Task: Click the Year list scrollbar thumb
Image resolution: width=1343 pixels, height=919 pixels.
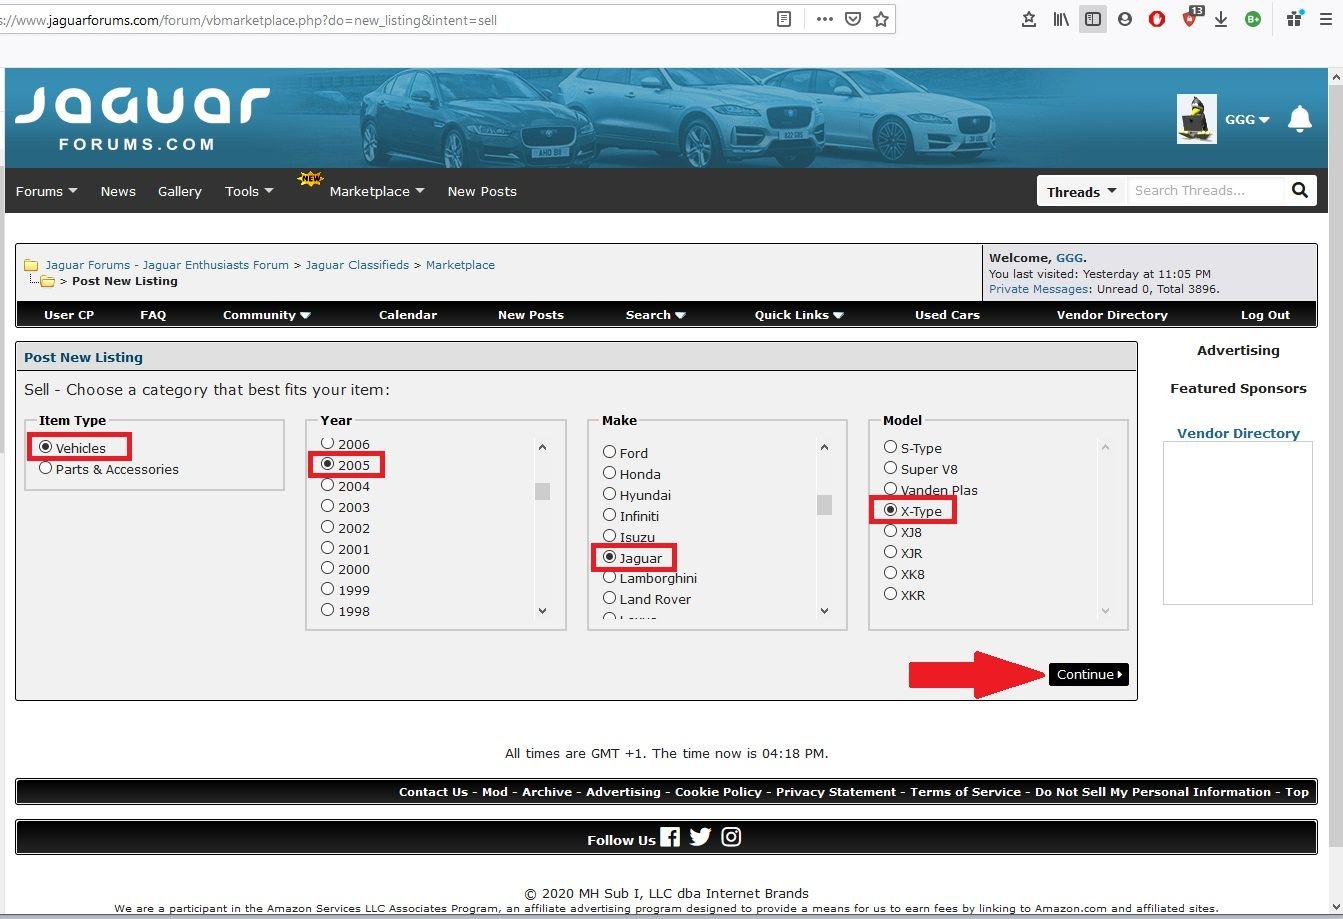Action: pyautogui.click(x=542, y=491)
